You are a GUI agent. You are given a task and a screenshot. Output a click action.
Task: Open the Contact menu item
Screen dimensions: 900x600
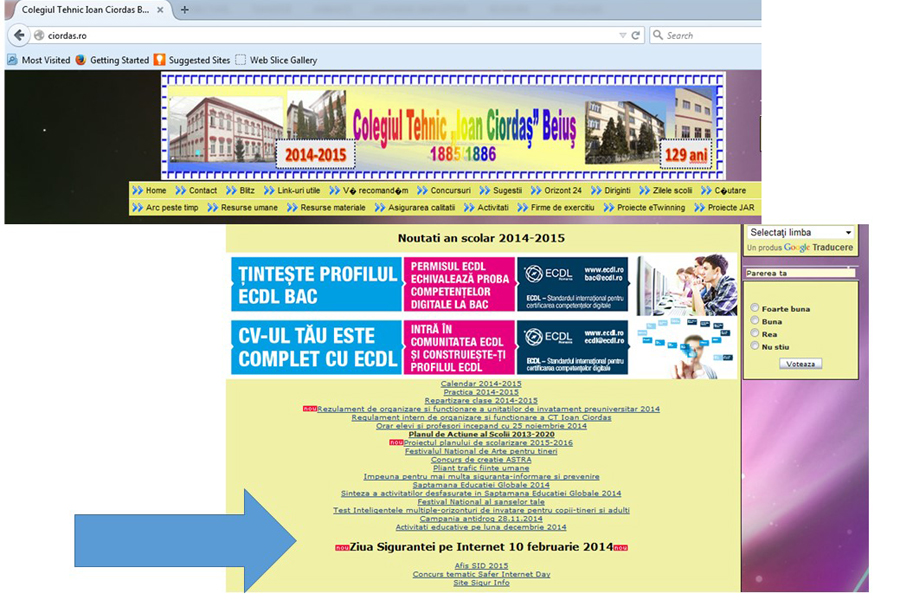(x=196, y=191)
